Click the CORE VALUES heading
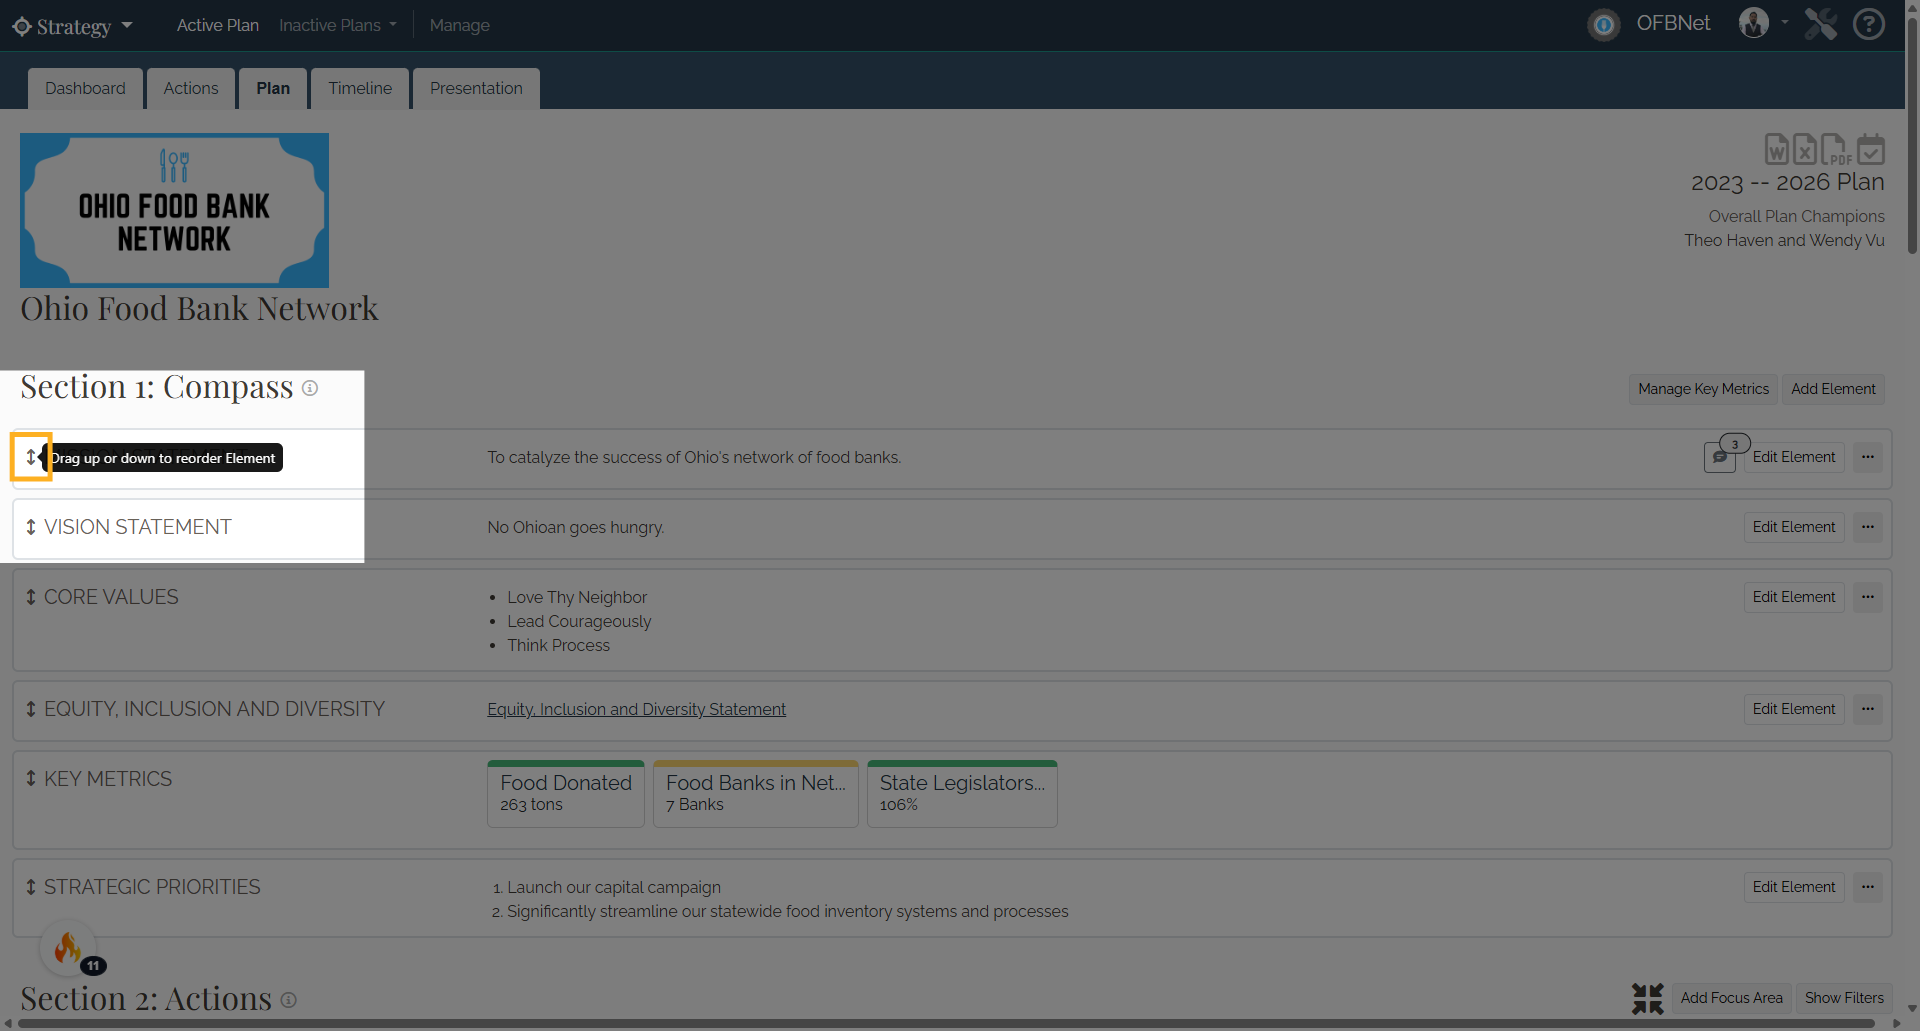The image size is (1920, 1031). [111, 597]
